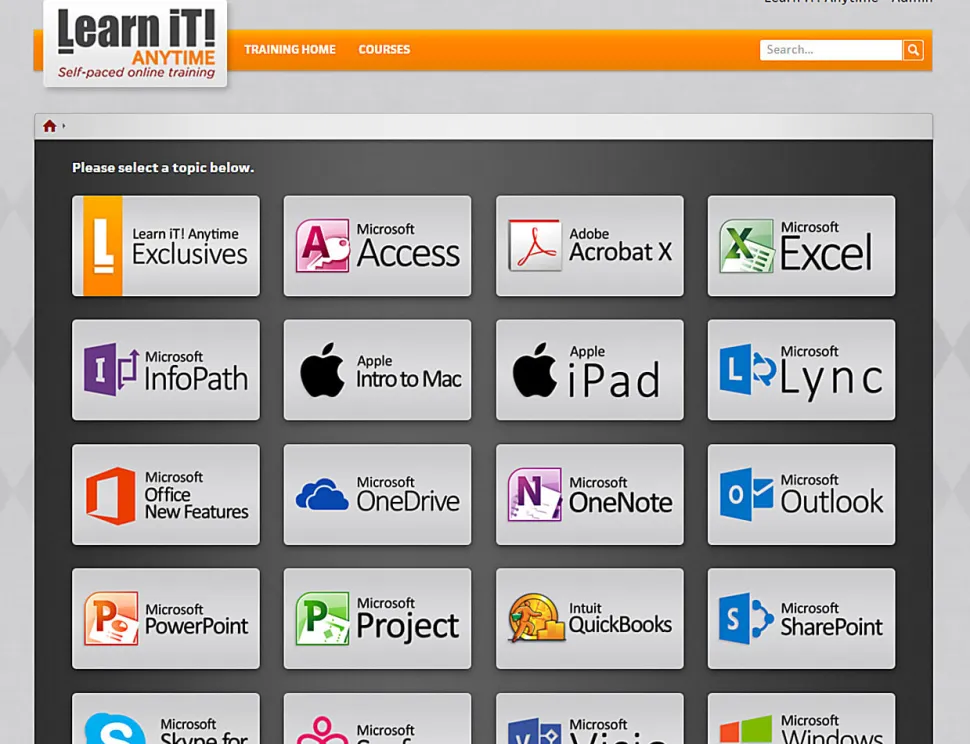Click the Microsoft OneNote icon
This screenshot has height=744, width=970.
tap(535, 494)
